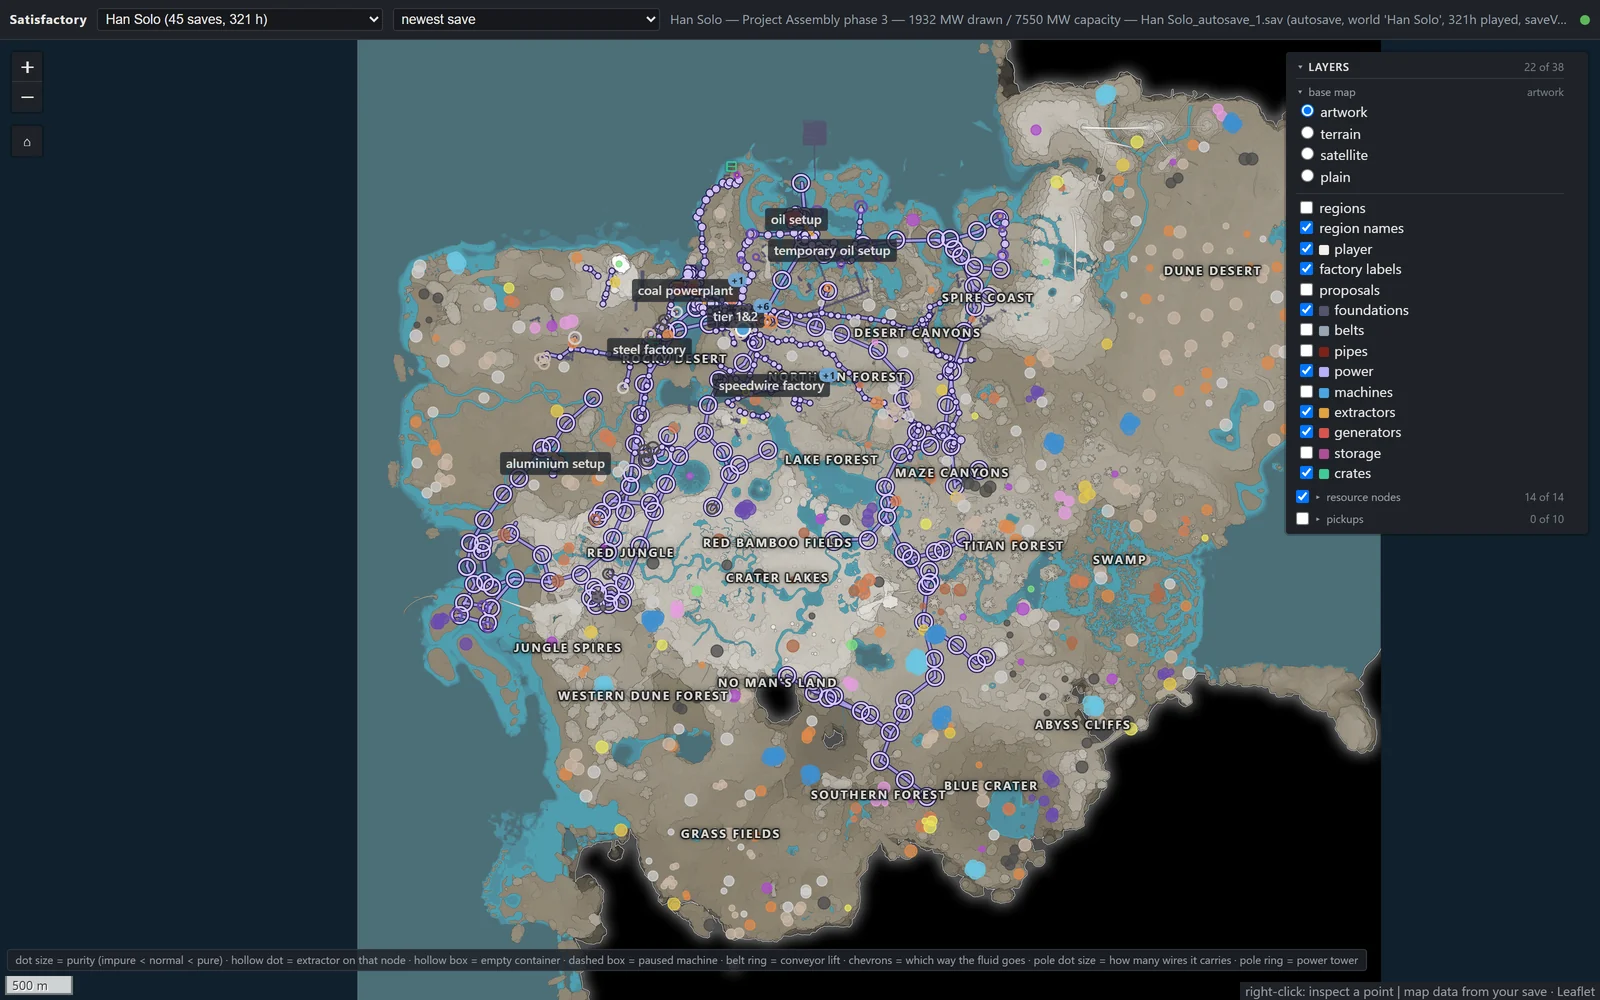
Task: Click the 'BLUE CRATER' region label
Action: tap(991, 786)
